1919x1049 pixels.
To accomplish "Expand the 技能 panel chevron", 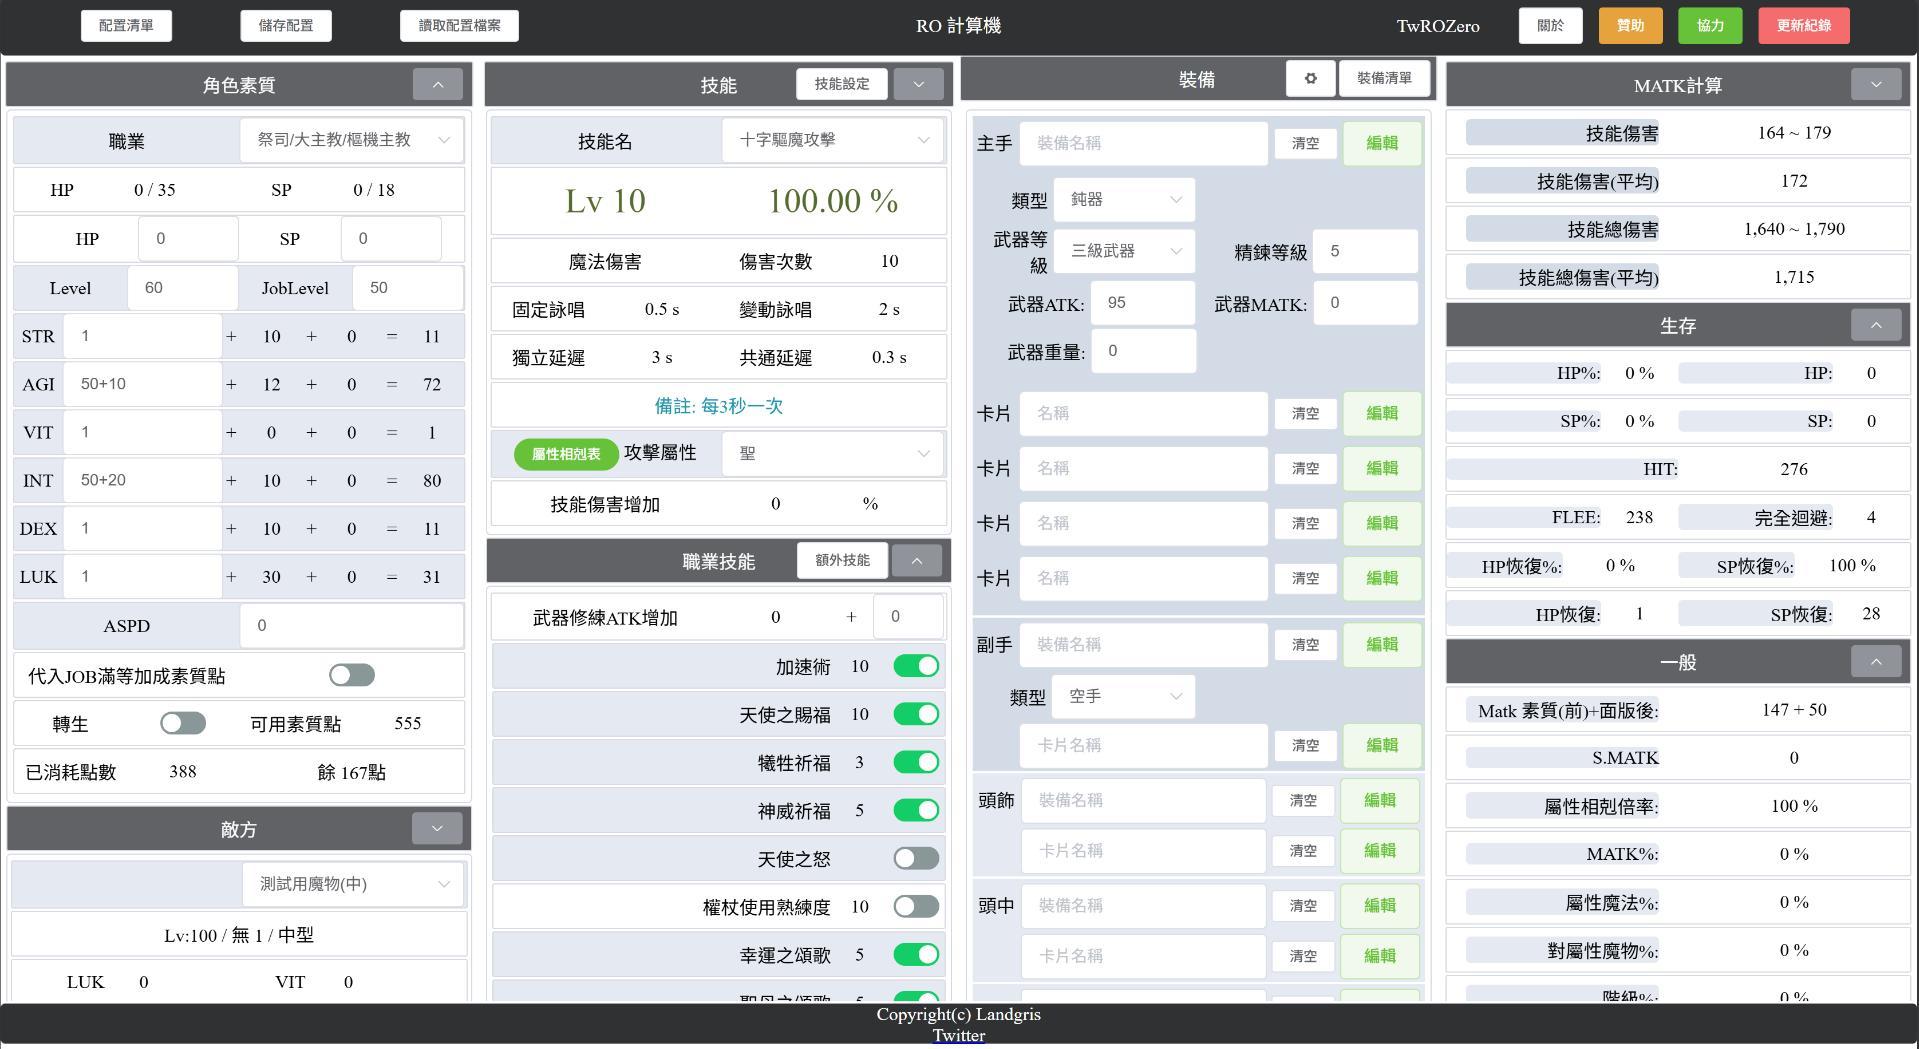I will pos(918,84).
